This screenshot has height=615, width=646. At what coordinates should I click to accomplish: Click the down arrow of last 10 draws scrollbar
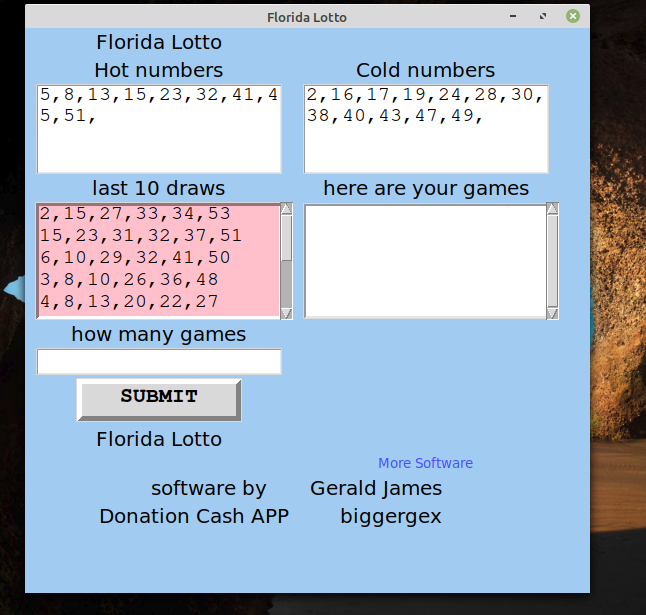point(286,313)
